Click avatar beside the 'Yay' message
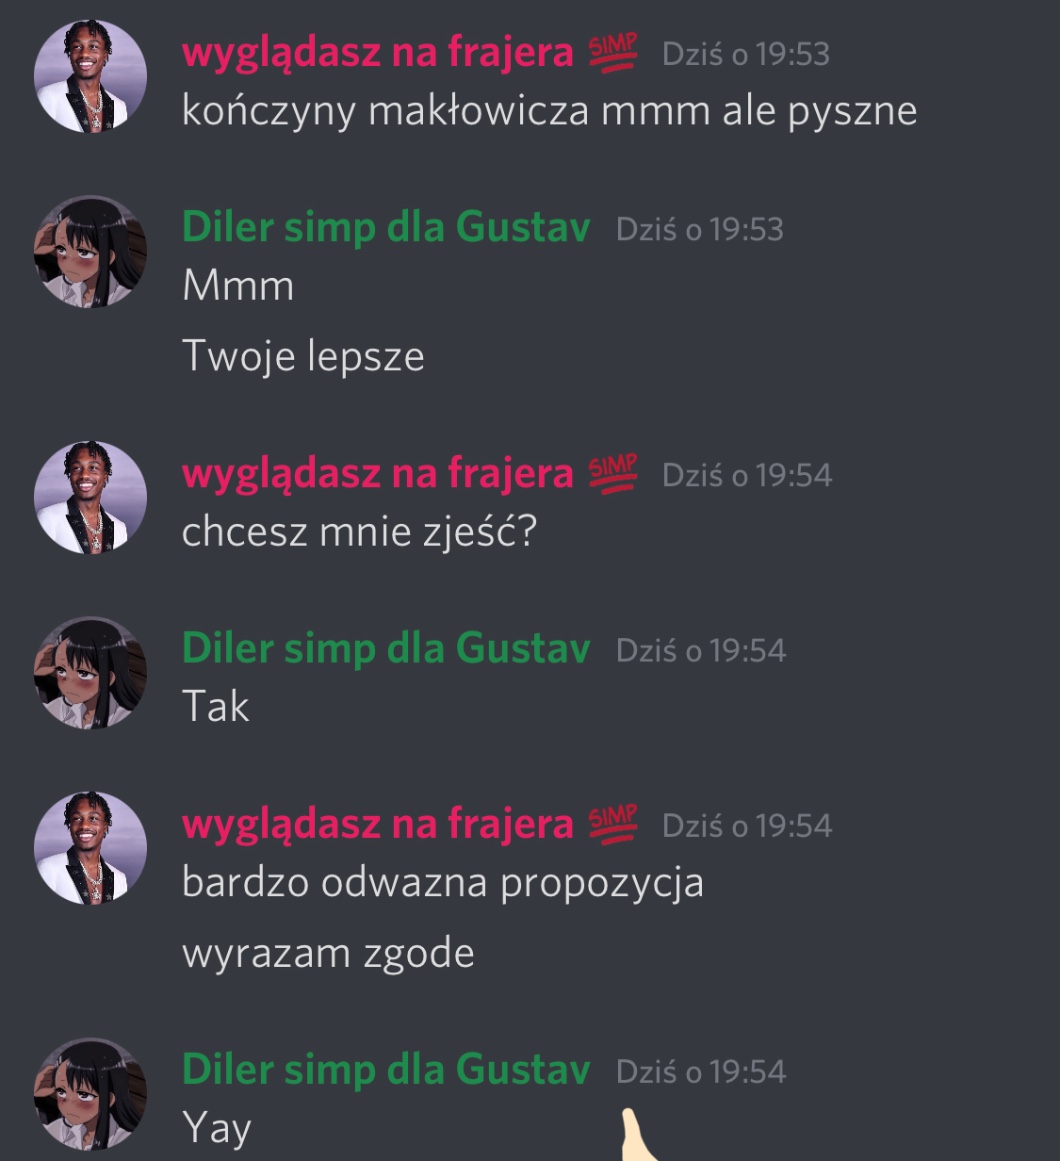The width and height of the screenshot is (1060, 1161). click(90, 1094)
